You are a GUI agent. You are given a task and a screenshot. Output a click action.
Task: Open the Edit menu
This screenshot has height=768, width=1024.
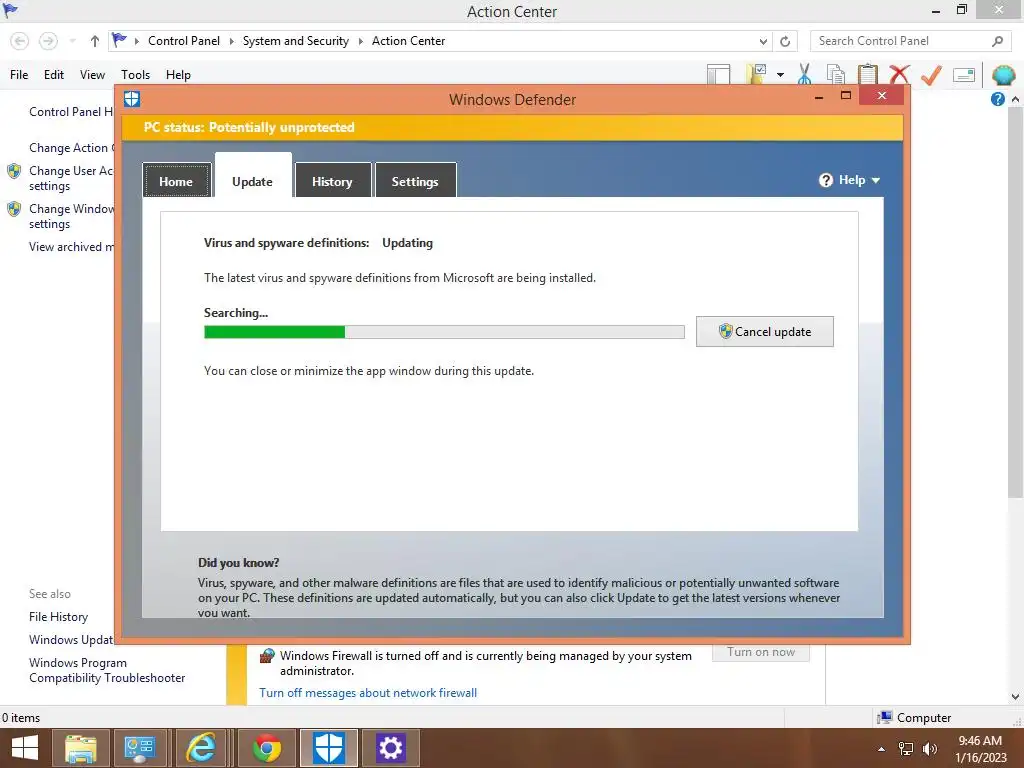pyautogui.click(x=54, y=75)
